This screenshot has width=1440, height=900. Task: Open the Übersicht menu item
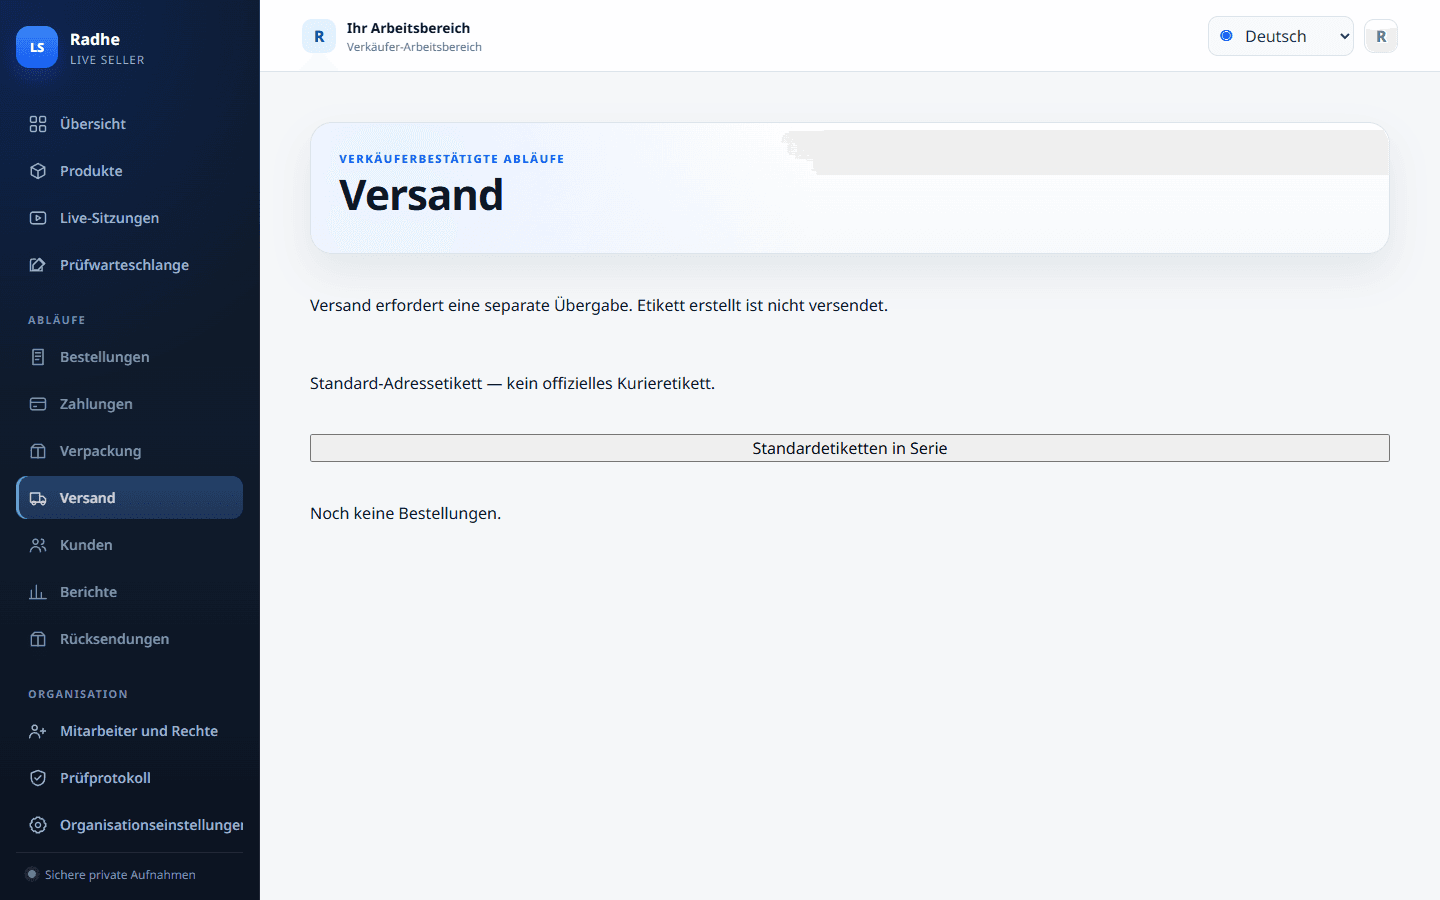point(130,124)
